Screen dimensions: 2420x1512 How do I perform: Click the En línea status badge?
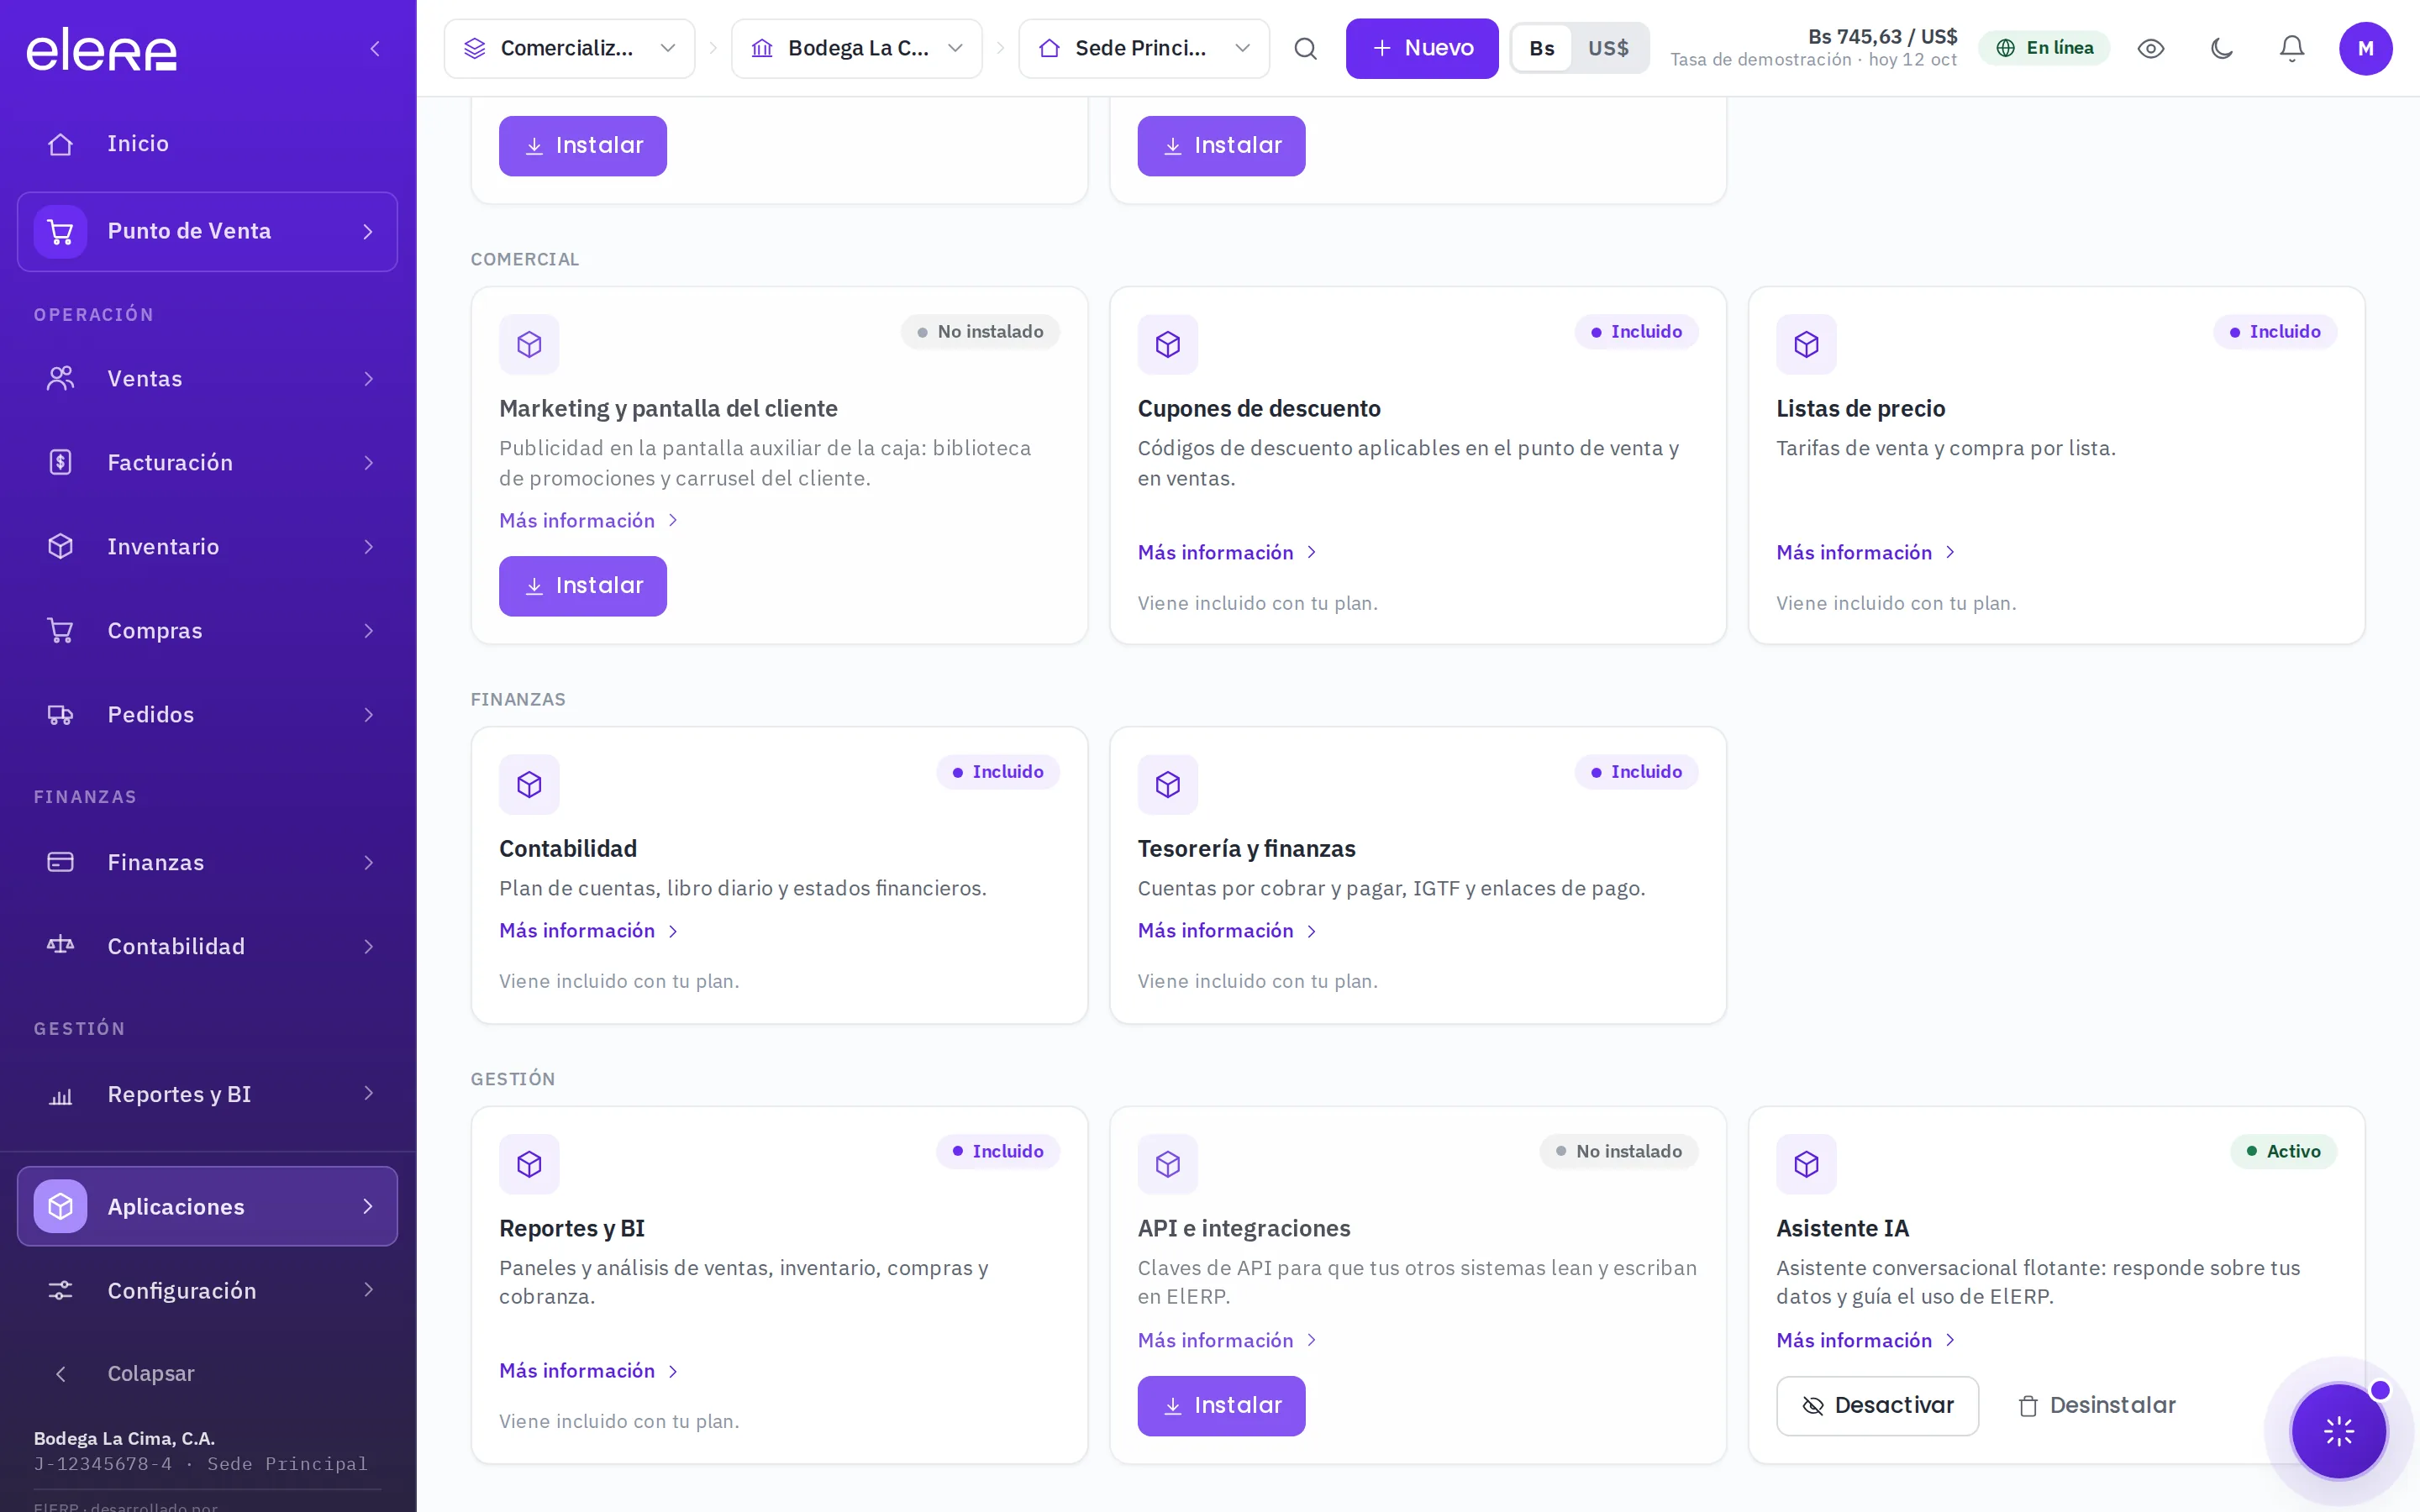tap(2044, 48)
